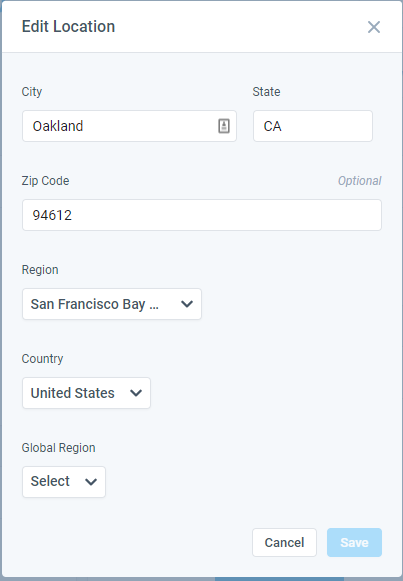Focus the City field containing Oakland

[x=129, y=126]
